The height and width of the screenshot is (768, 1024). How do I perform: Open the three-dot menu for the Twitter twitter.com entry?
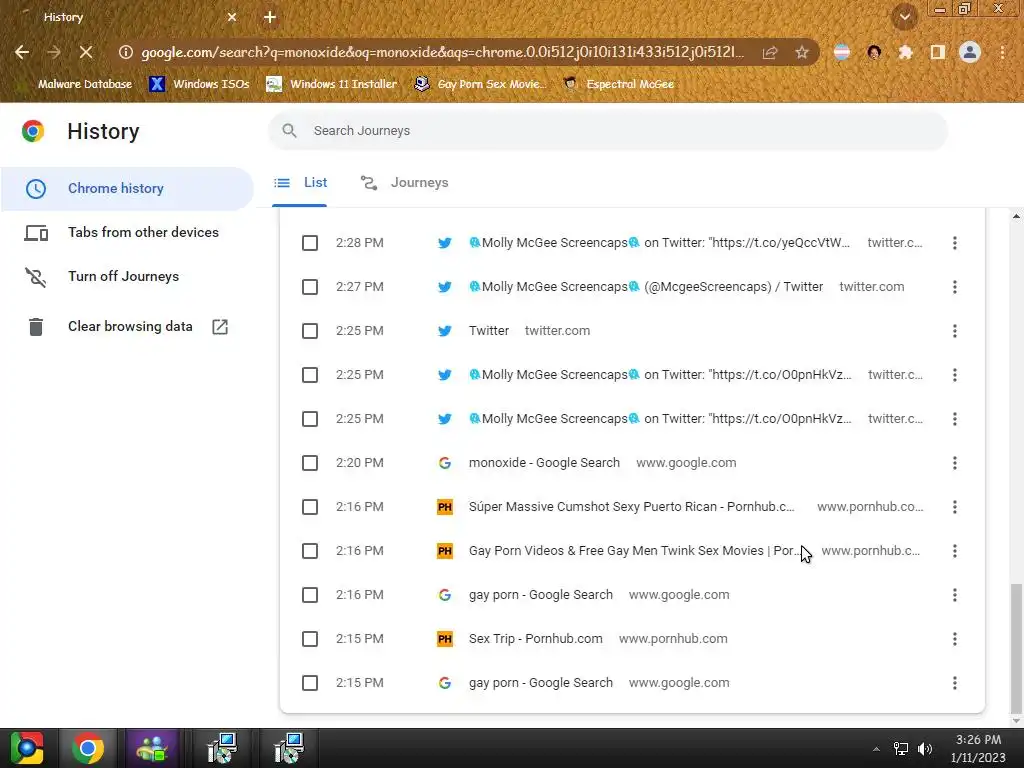pos(955,331)
